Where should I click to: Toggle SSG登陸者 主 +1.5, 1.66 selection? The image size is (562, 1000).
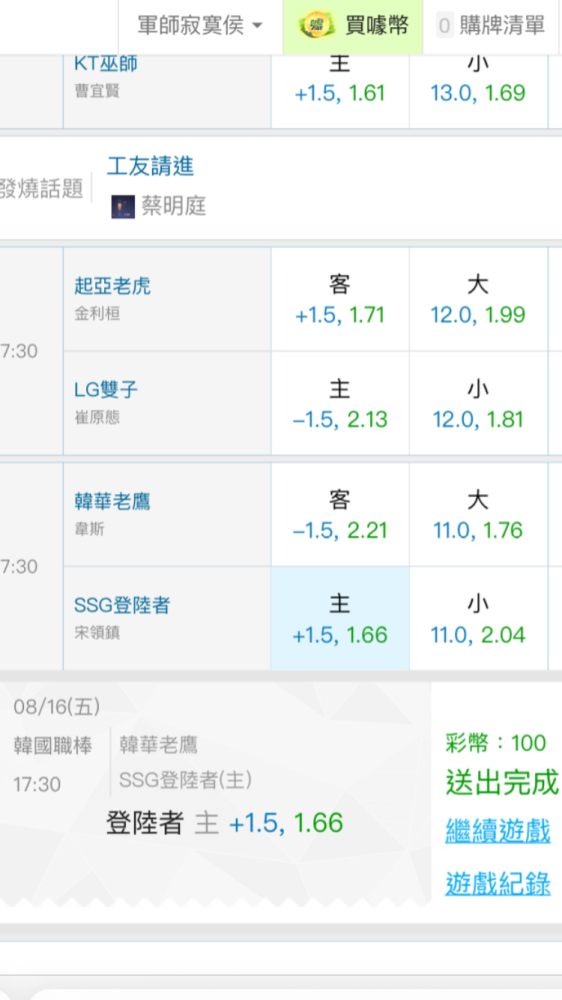[340, 619]
